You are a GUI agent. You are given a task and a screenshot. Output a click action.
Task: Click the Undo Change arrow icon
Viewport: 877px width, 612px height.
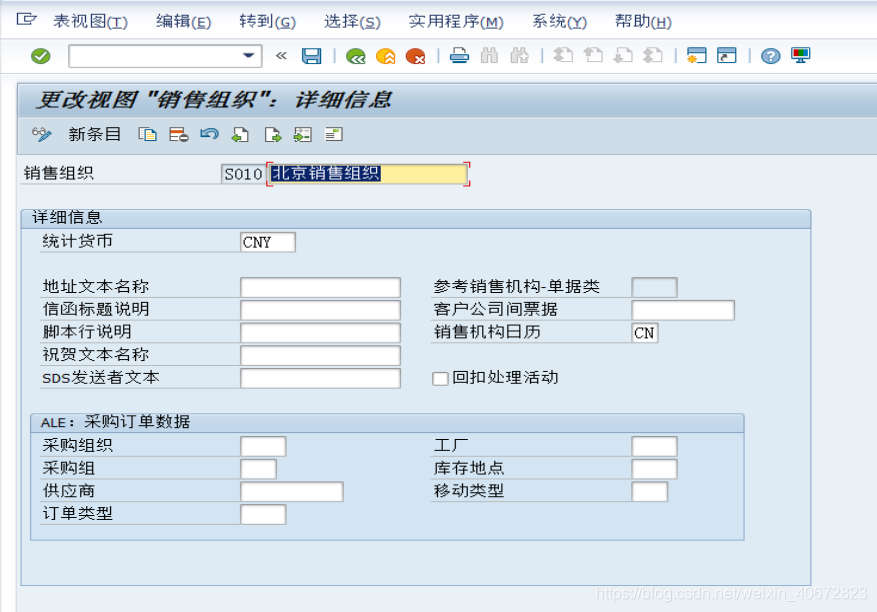click(x=210, y=134)
